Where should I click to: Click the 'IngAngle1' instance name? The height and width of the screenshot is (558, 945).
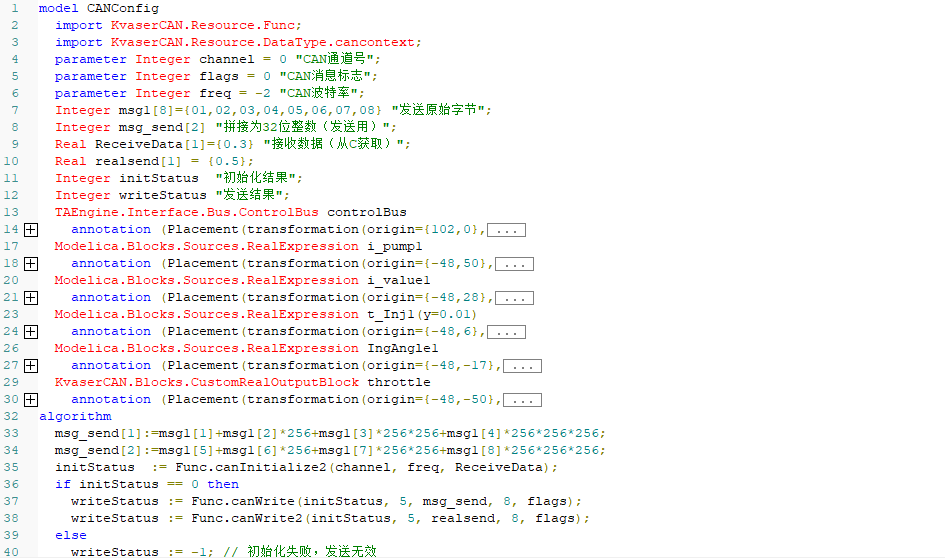pos(403,348)
